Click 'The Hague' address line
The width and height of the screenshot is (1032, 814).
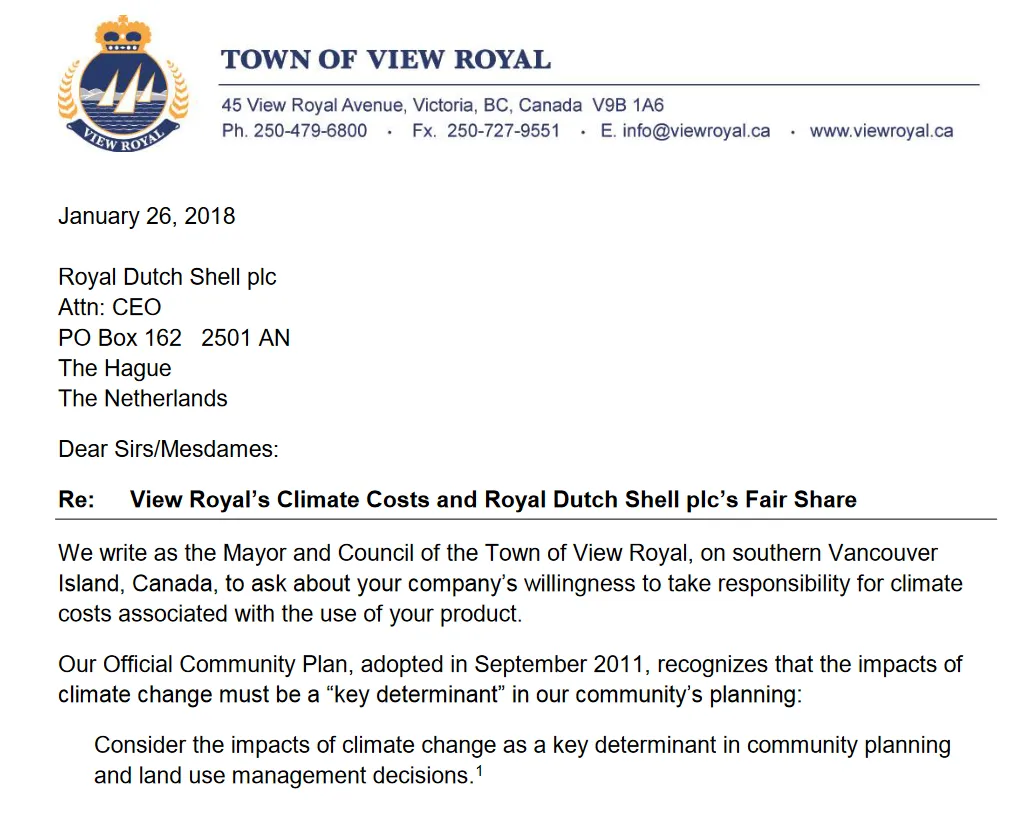(115, 369)
